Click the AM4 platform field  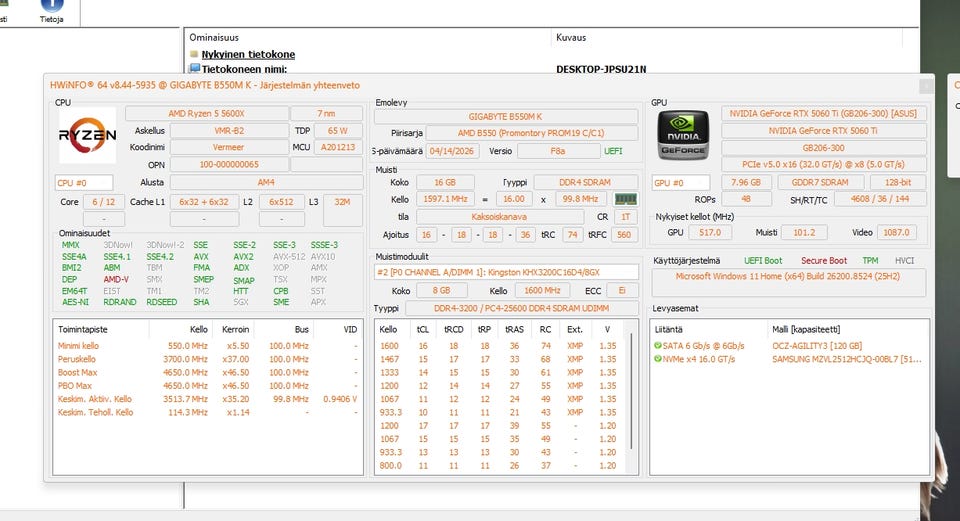[266, 182]
